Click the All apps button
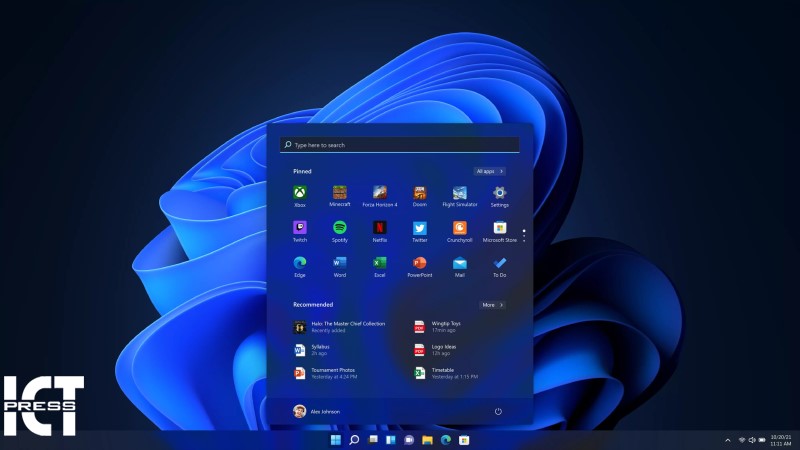This screenshot has height=450, width=800. click(490, 171)
